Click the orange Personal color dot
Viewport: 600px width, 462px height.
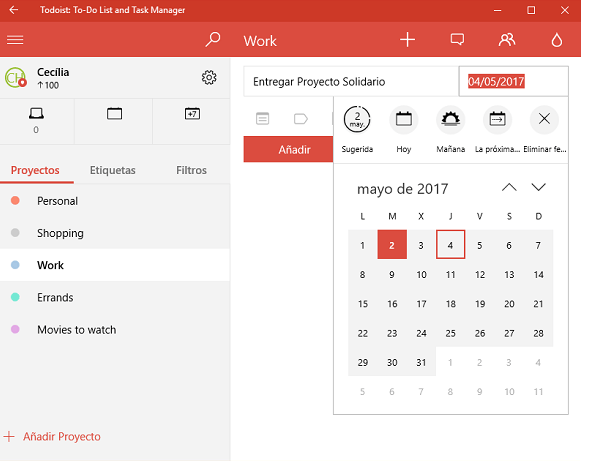point(15,201)
